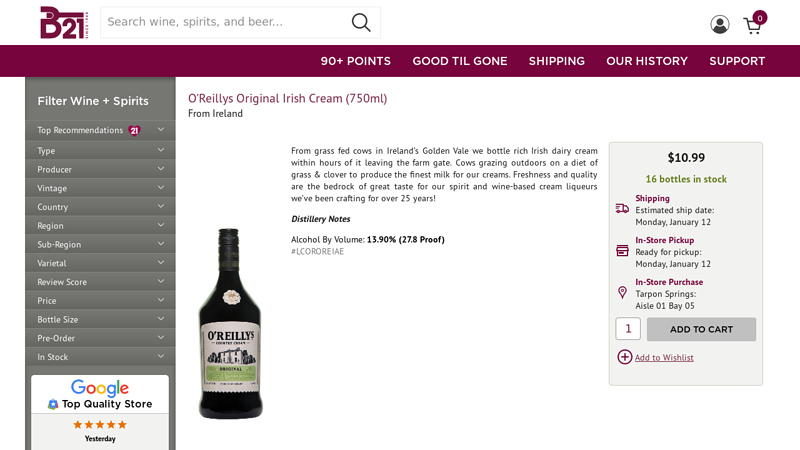Open the 90+ POINTS menu item

click(x=356, y=61)
